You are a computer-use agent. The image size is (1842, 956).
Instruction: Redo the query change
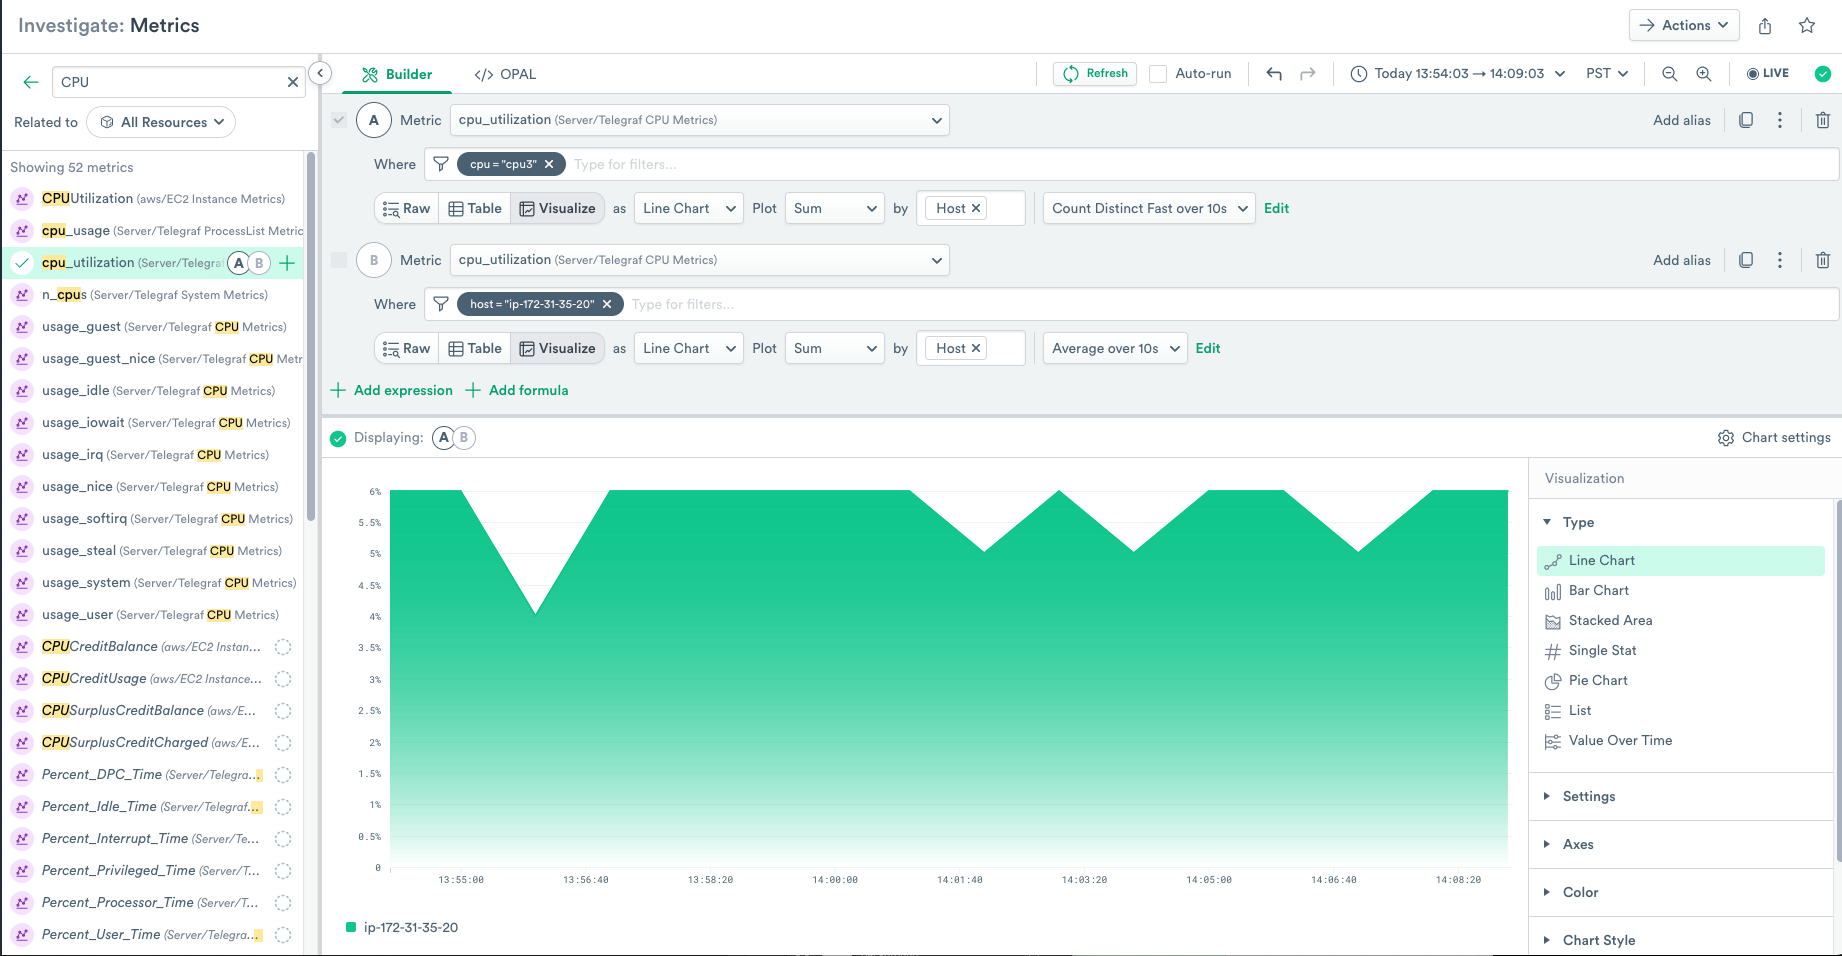[1308, 74]
